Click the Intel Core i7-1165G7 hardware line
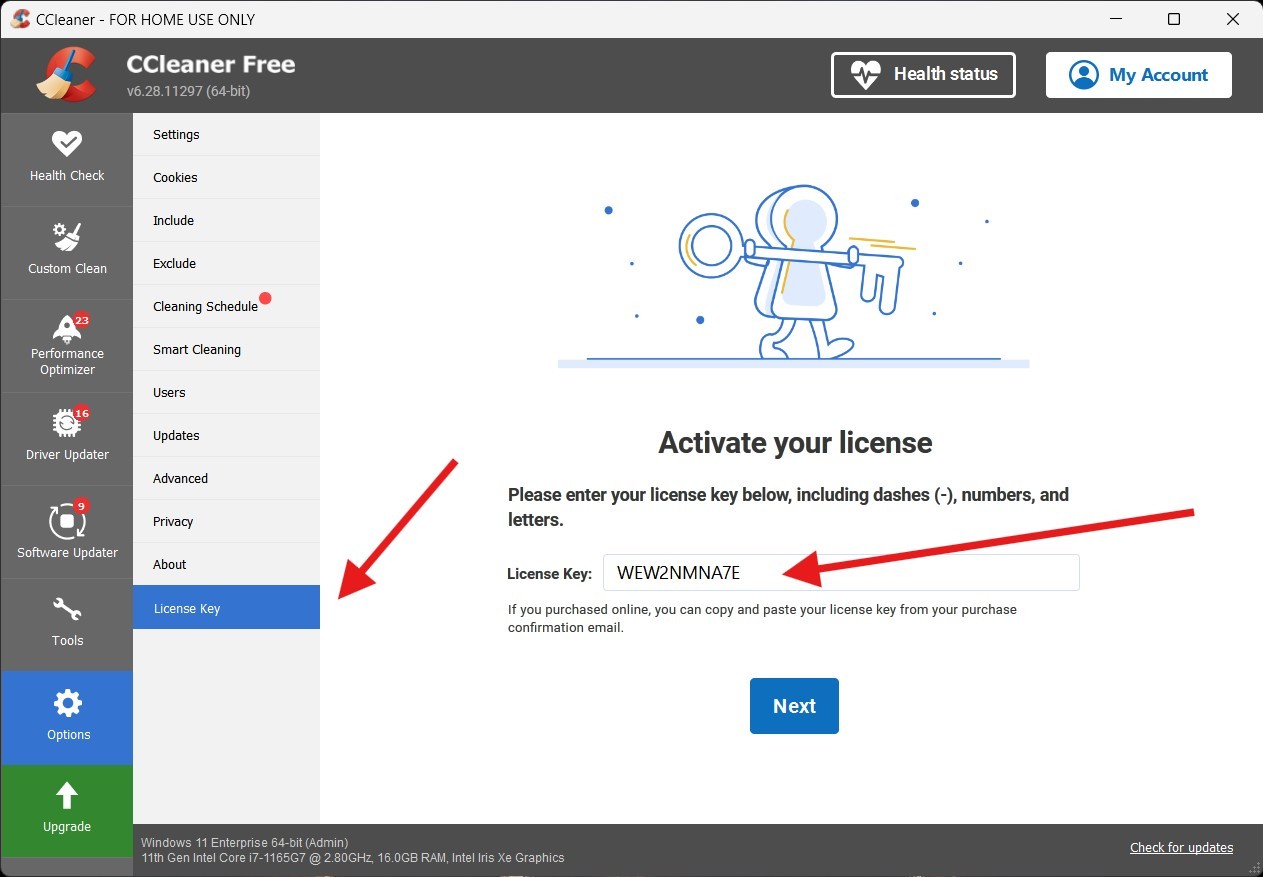The width and height of the screenshot is (1263, 877). tap(353, 858)
